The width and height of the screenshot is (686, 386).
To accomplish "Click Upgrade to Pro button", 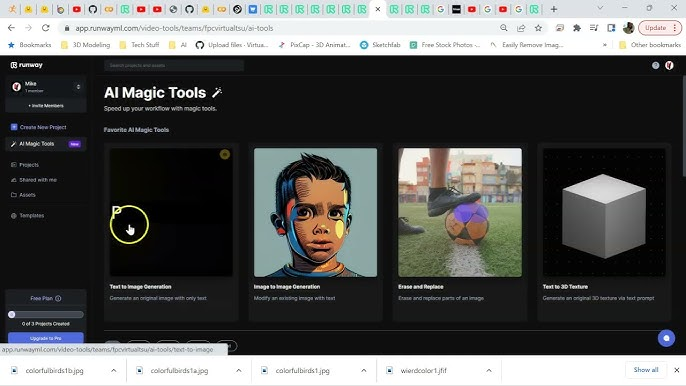I will 46,338.
